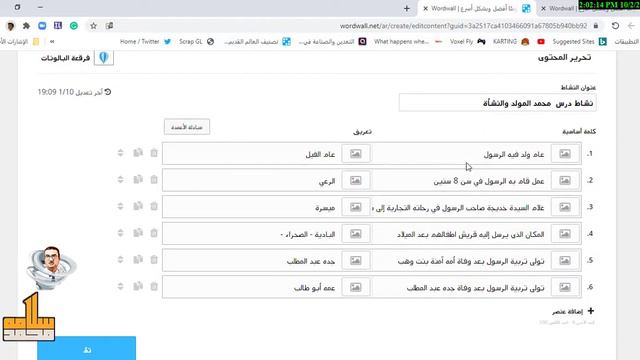This screenshot has height=360, width=640.
Task: Add image to definition ميسرة
Action: [x=356, y=207]
